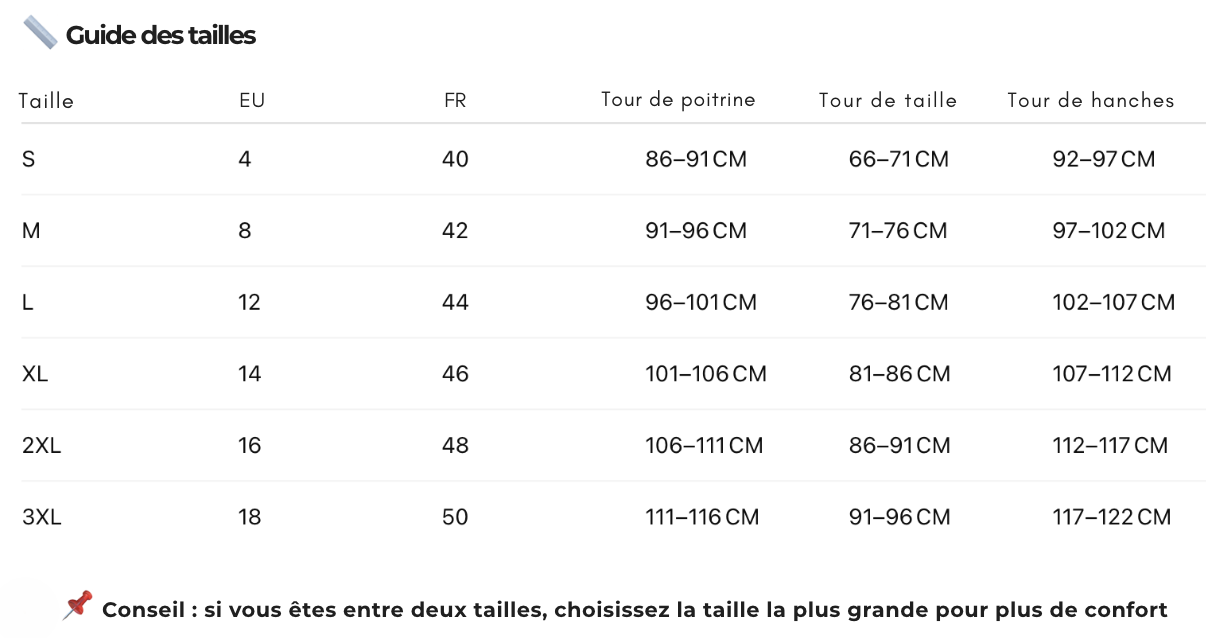The height and width of the screenshot is (638, 1206).
Task: Click the Tour de poitrine header
Action: click(x=678, y=100)
